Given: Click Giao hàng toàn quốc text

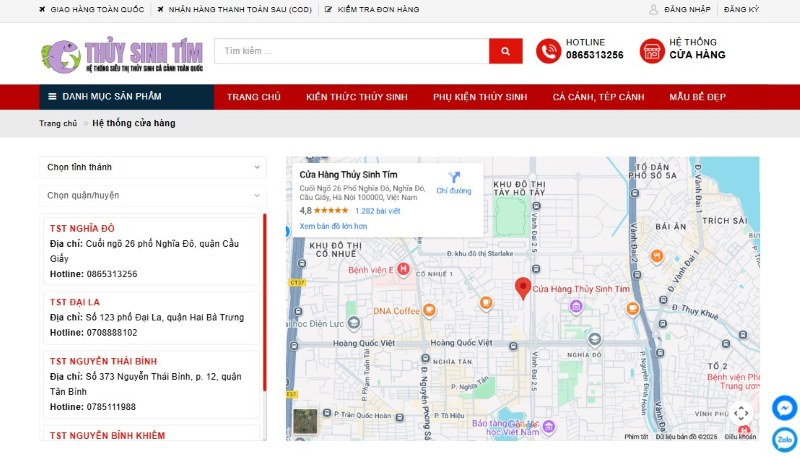Looking at the screenshot, I should pos(97,9).
